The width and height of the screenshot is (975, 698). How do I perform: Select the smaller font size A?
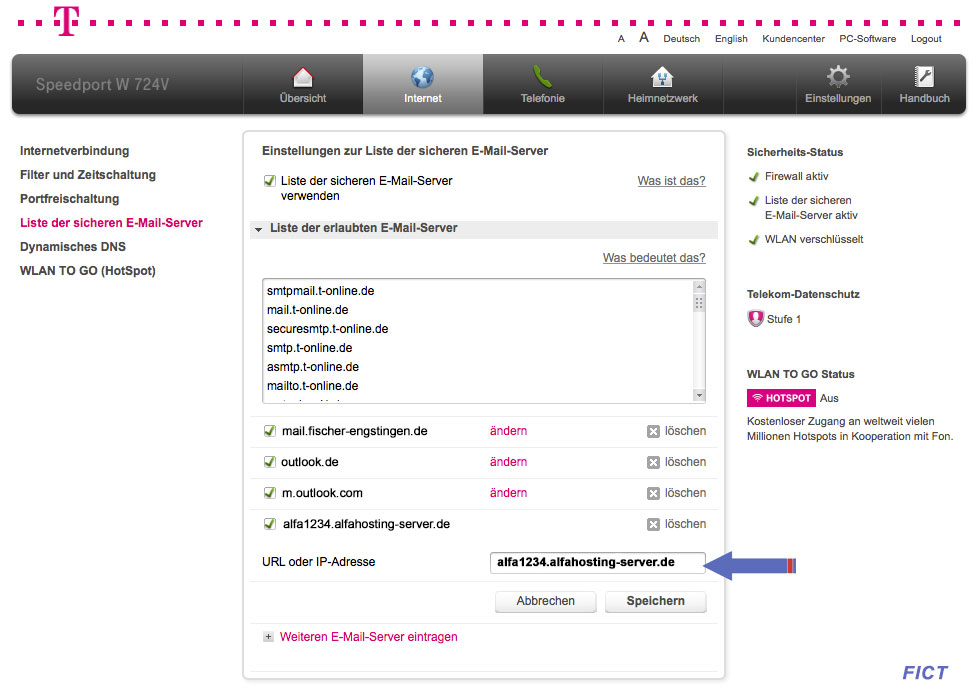tap(621, 39)
